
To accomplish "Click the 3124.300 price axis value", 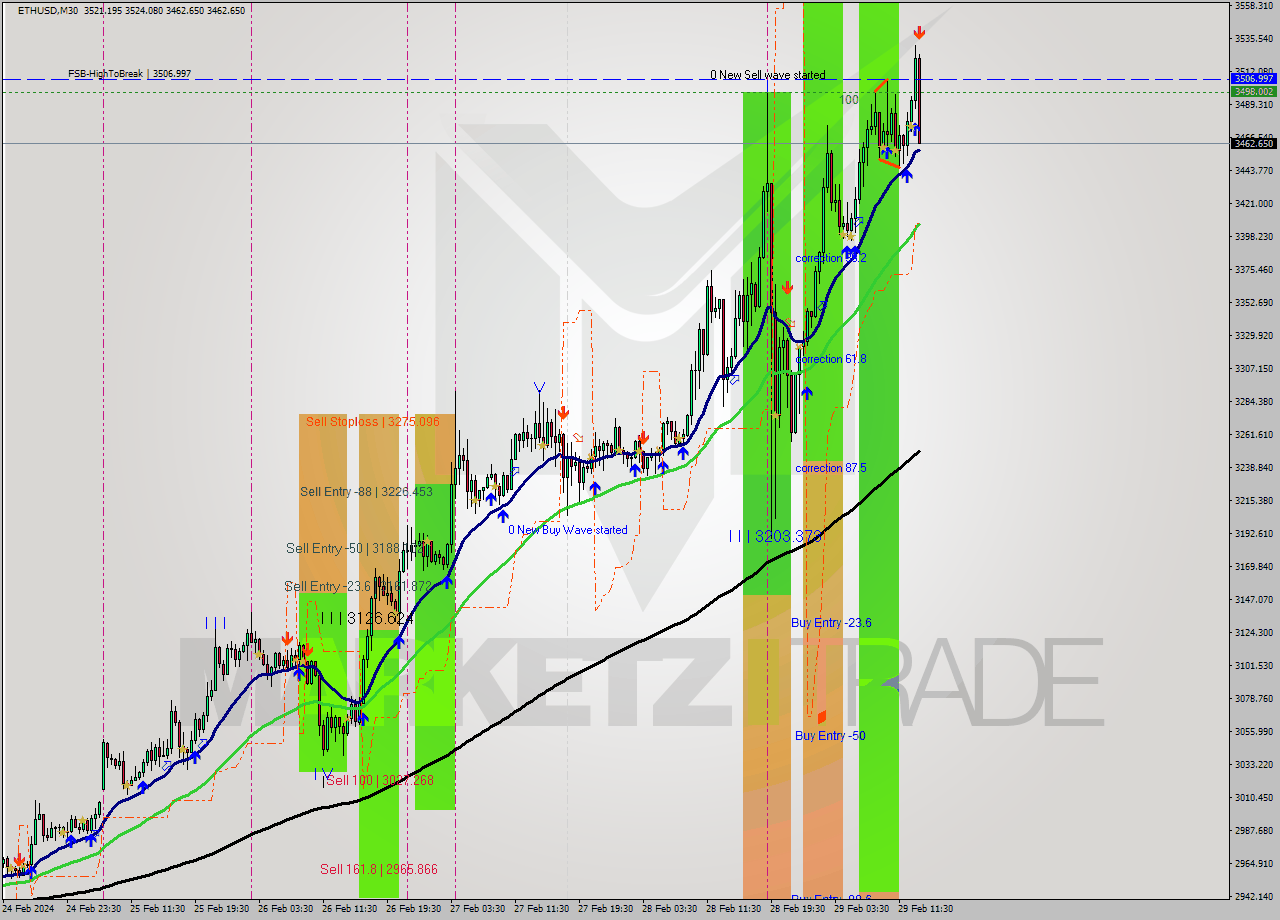I will (x=1253, y=633).
